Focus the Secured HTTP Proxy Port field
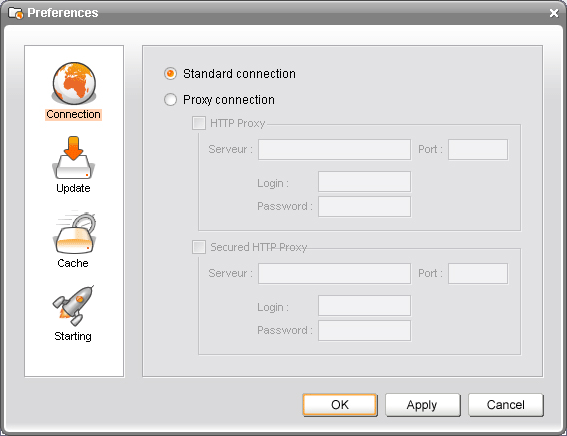Image resolution: width=567 pixels, height=436 pixels. pyautogui.click(x=478, y=273)
